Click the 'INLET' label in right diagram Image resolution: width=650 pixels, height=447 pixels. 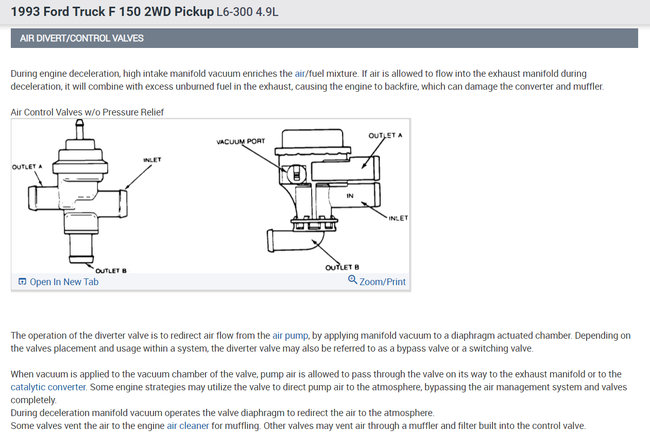click(x=398, y=218)
